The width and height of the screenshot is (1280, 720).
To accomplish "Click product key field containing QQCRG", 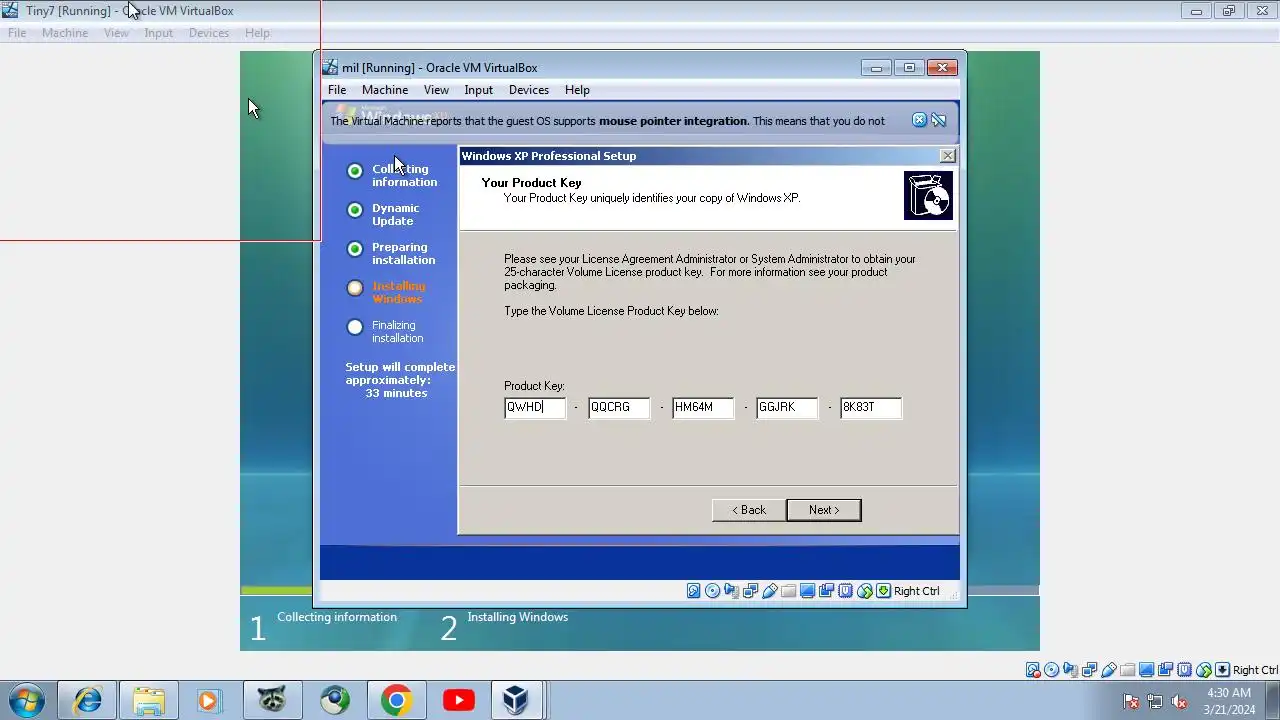I will (x=619, y=407).
